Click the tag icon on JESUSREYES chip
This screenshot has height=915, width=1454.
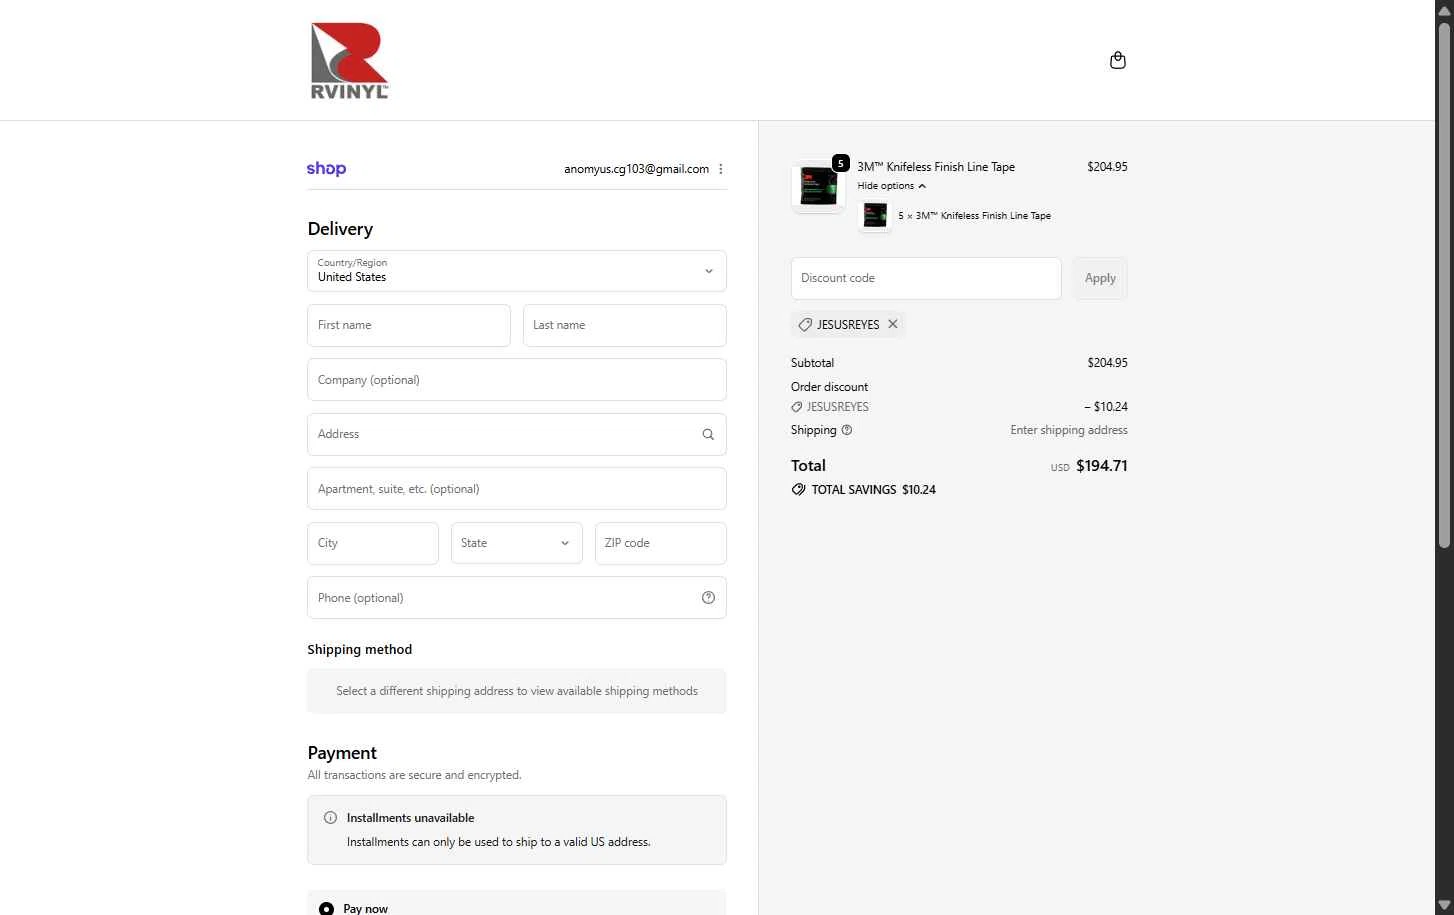805,325
